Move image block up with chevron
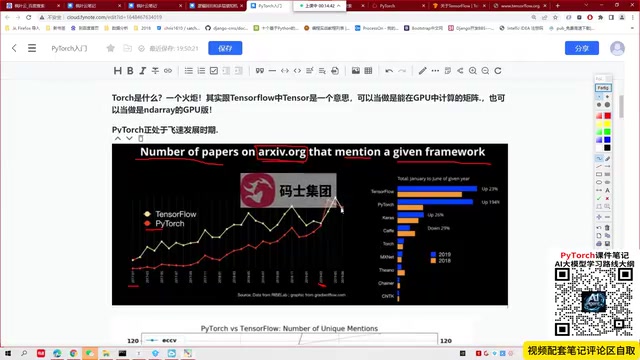Screen dimensions: 640x360 pos(118,138)
